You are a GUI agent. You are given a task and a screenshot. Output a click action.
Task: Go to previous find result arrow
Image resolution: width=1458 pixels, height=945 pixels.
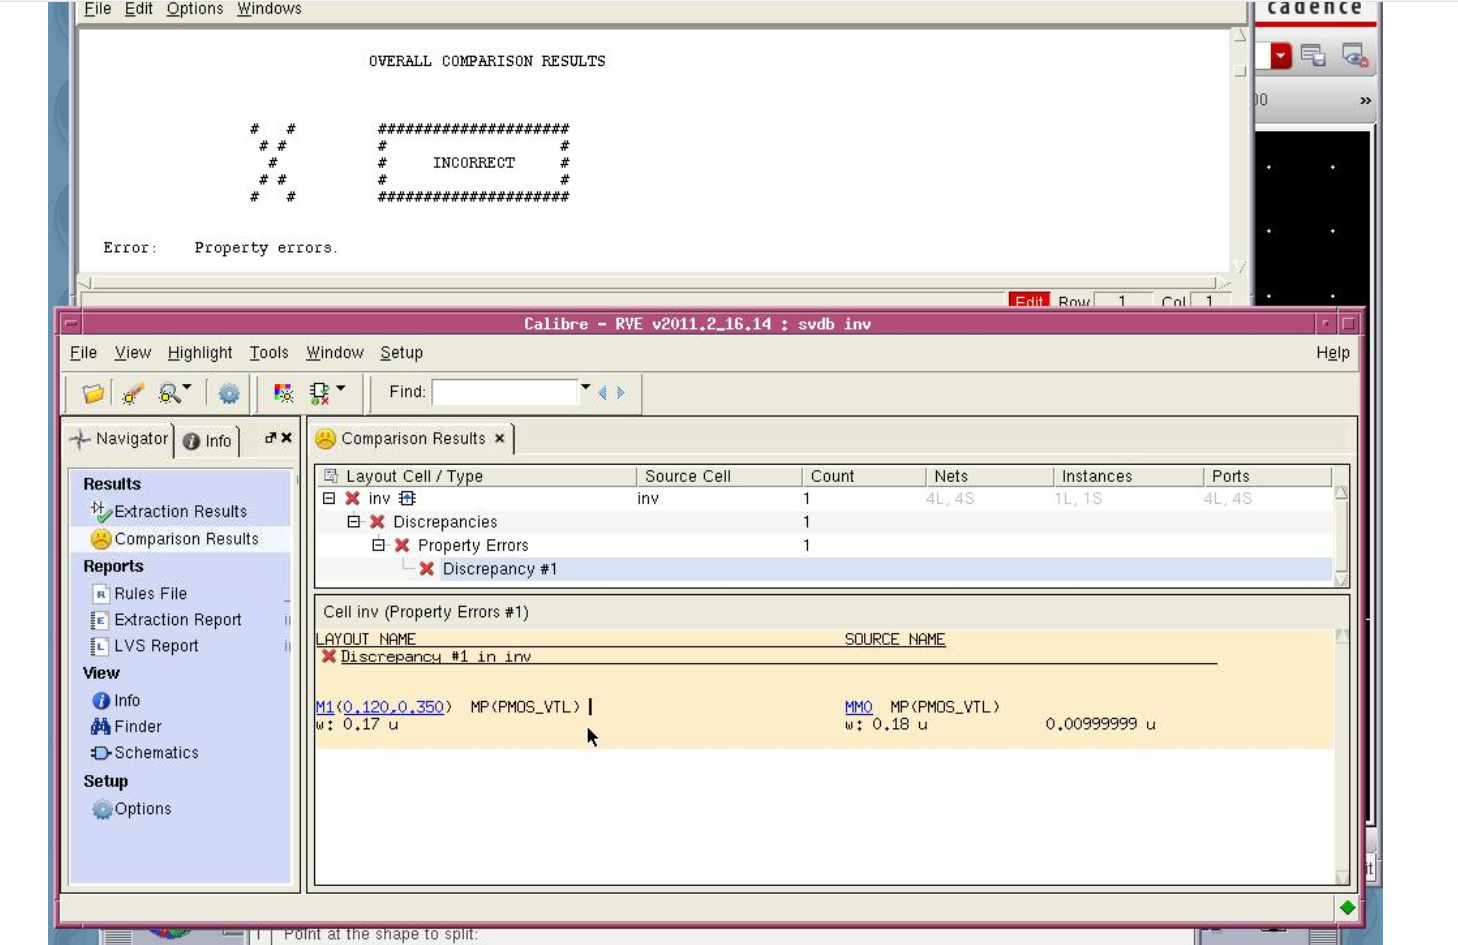tap(602, 393)
